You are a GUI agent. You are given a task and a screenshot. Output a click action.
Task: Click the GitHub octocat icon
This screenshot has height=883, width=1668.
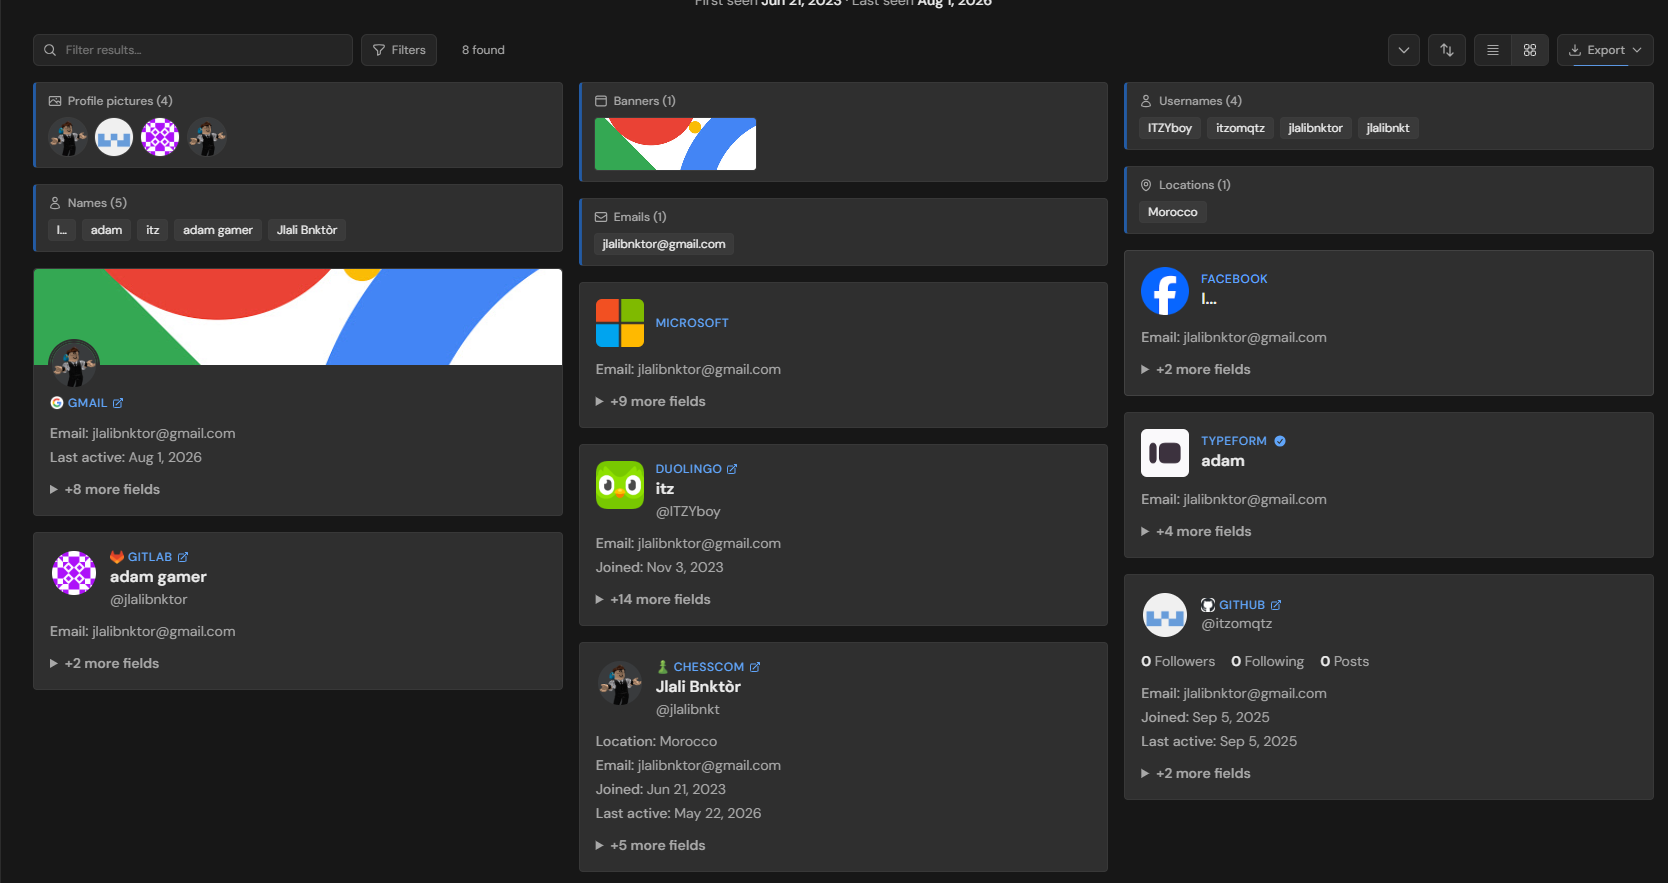click(x=1208, y=605)
